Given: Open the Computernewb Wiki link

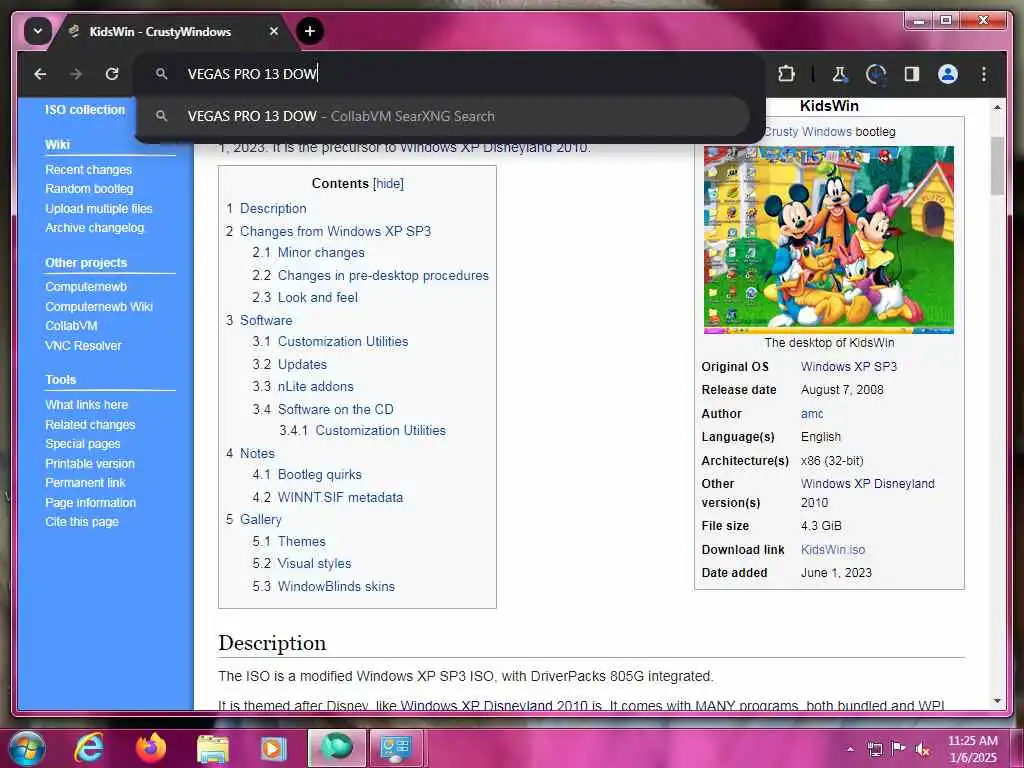Looking at the screenshot, I should point(99,306).
